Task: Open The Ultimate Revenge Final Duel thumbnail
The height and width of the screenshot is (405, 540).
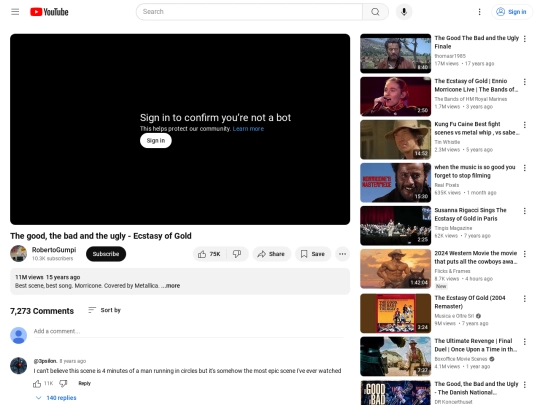Action: click(395, 356)
